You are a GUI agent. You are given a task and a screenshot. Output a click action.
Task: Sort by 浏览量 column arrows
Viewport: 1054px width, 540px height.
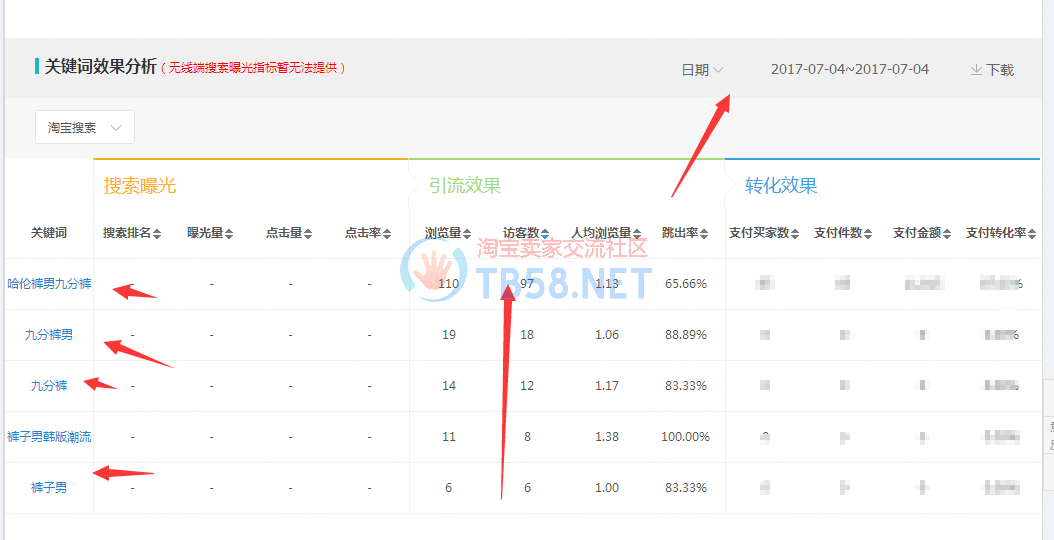click(466, 234)
